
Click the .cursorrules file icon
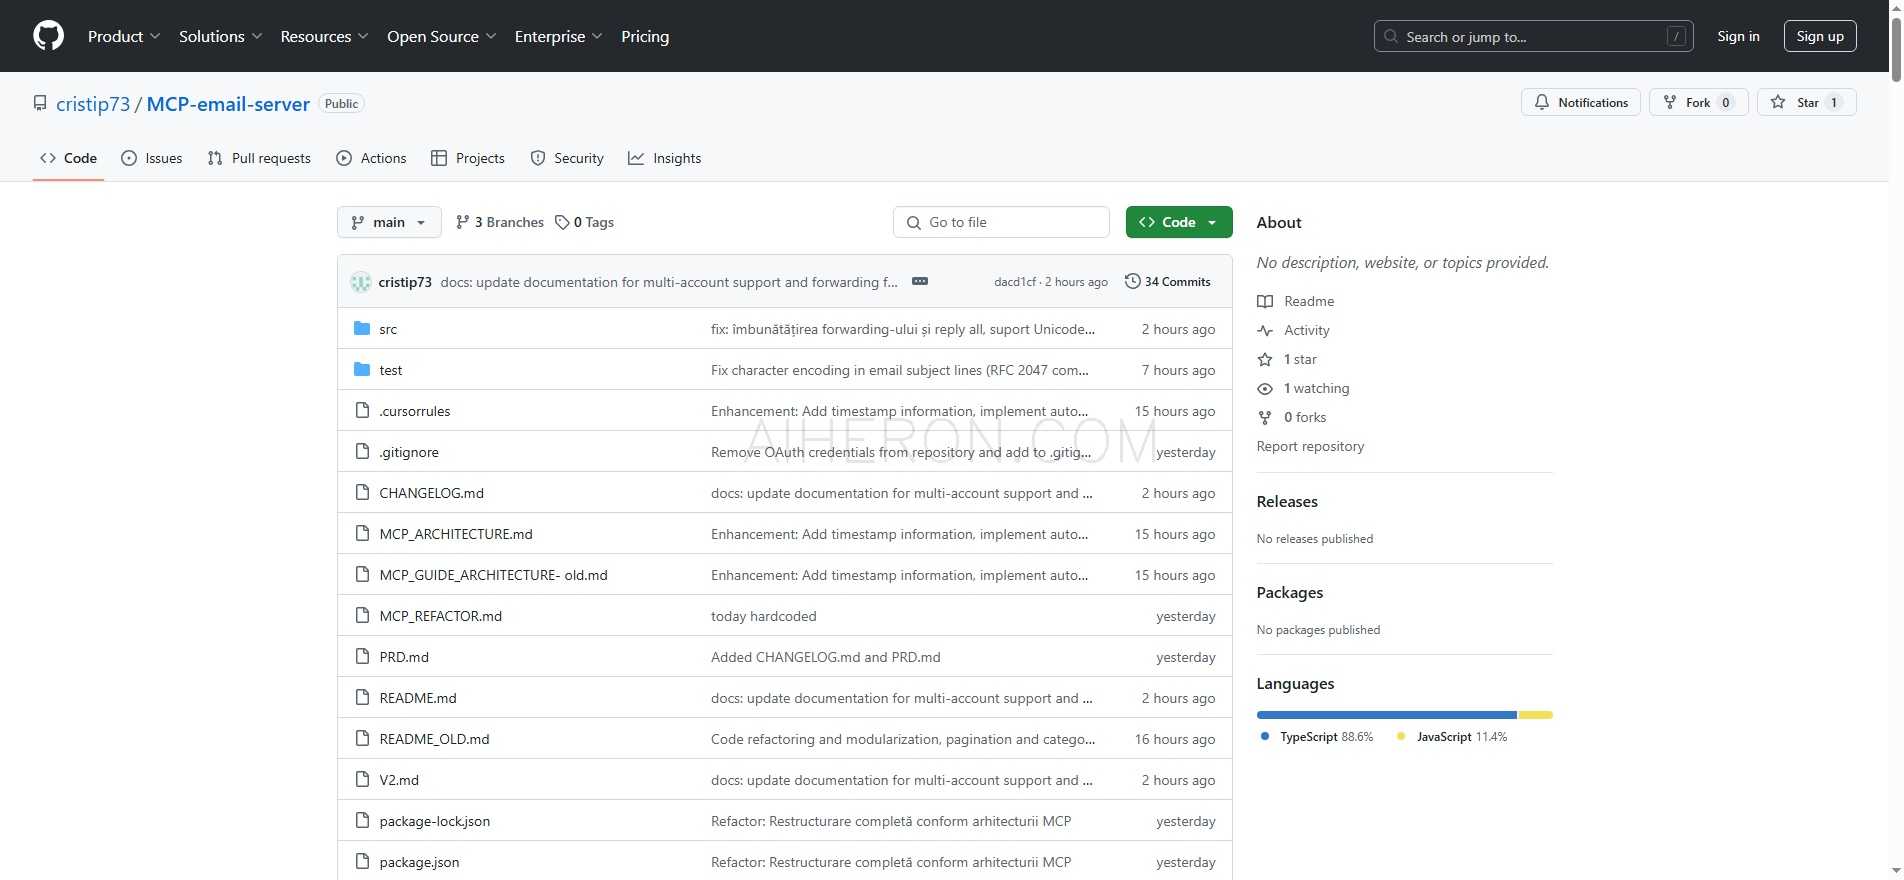click(x=362, y=411)
